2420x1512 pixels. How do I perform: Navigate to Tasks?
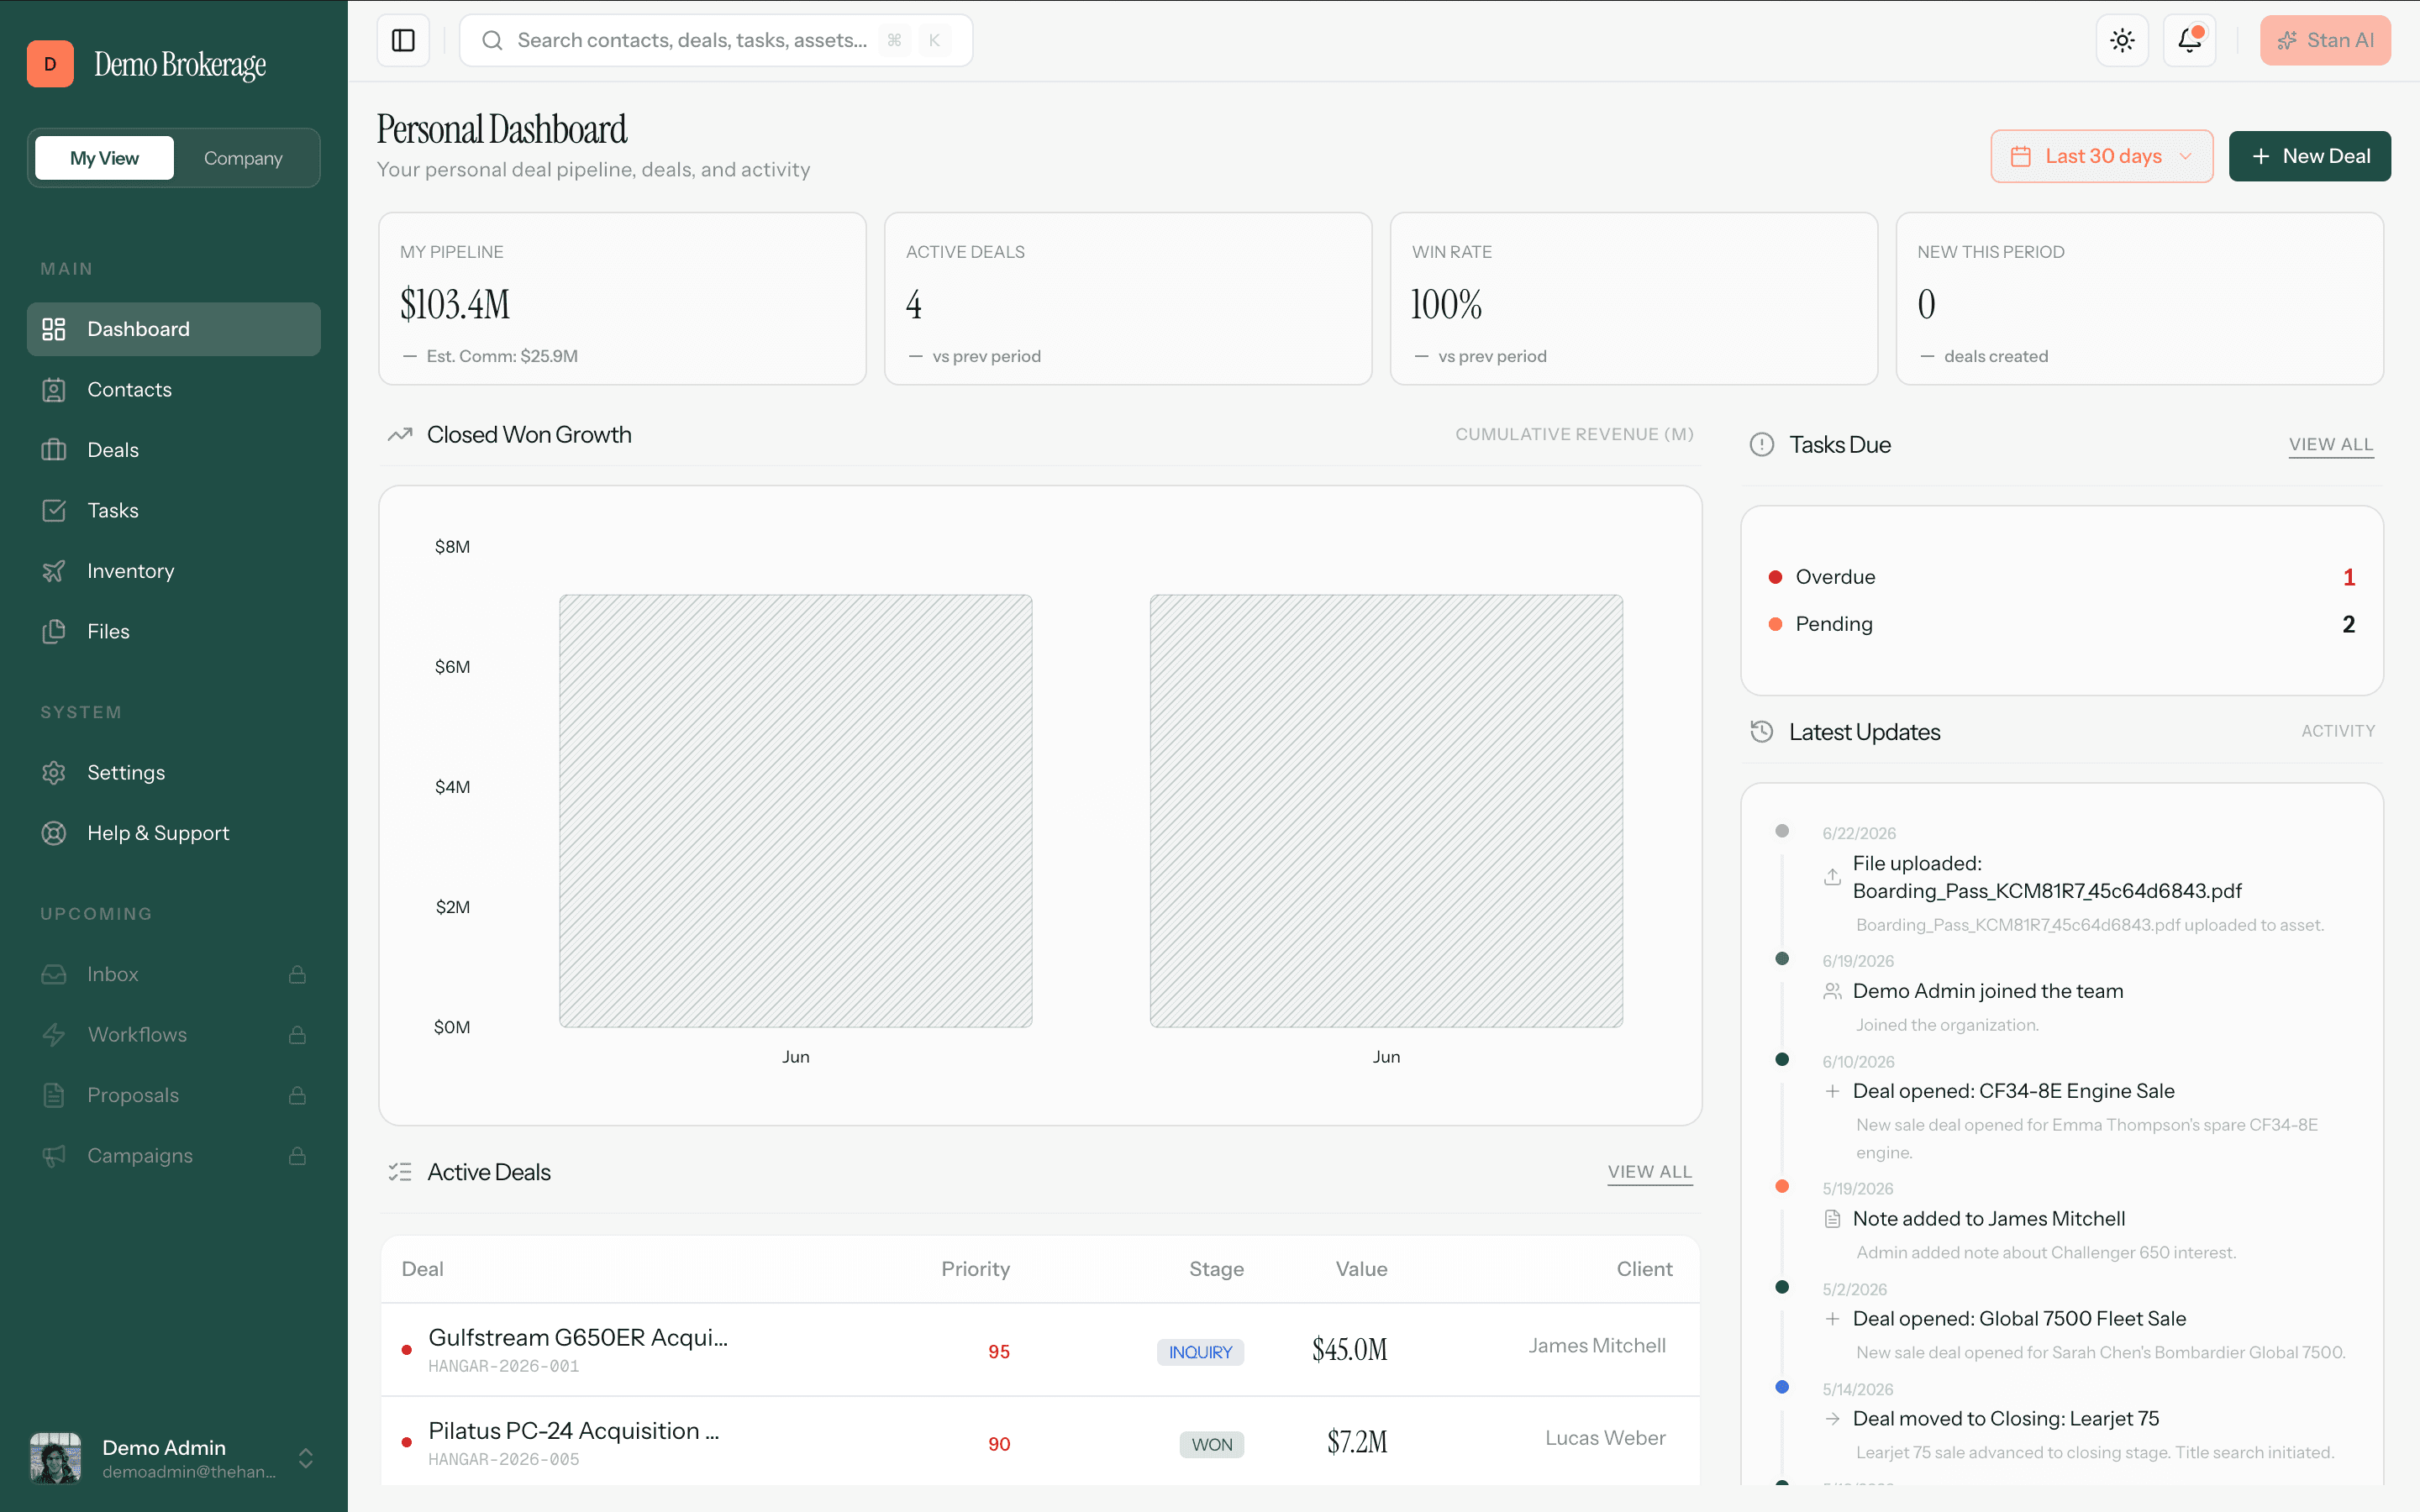(174, 511)
